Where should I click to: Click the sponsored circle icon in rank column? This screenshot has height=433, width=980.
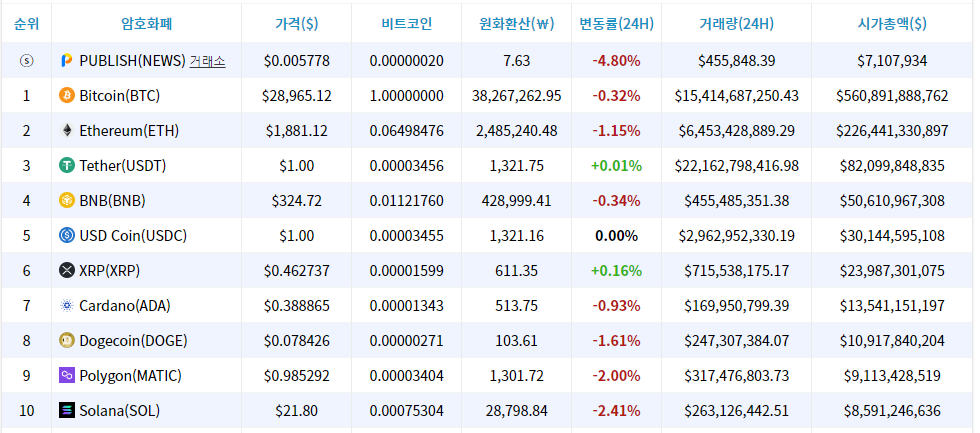point(26,61)
